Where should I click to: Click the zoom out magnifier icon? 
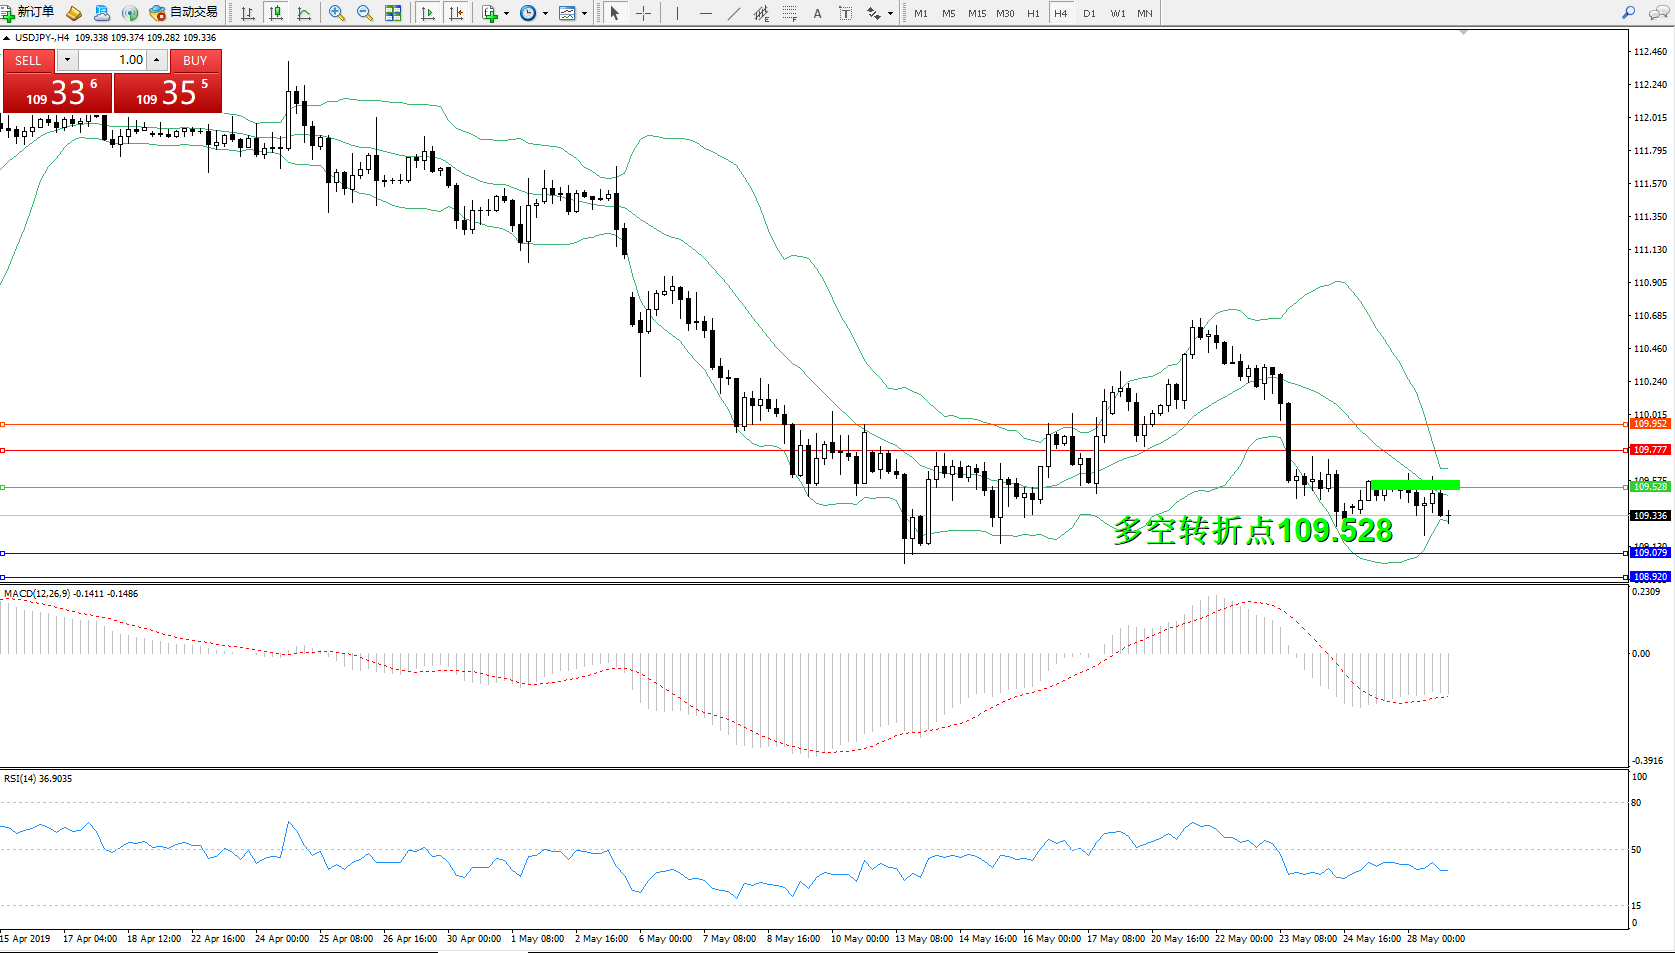[365, 13]
